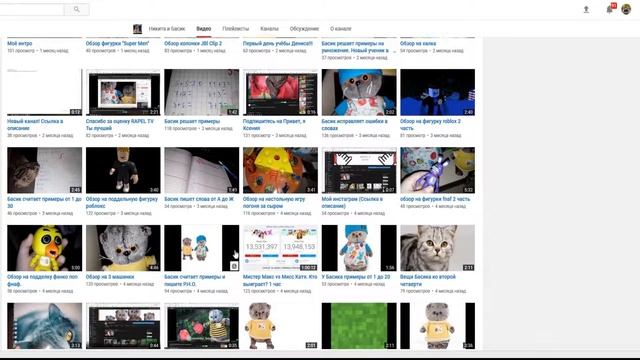Click thumbnail above 'Спасибо за оценку RAPEL TV'
Image resolution: width=640 pixels, height=360 pixels.
[123, 92]
